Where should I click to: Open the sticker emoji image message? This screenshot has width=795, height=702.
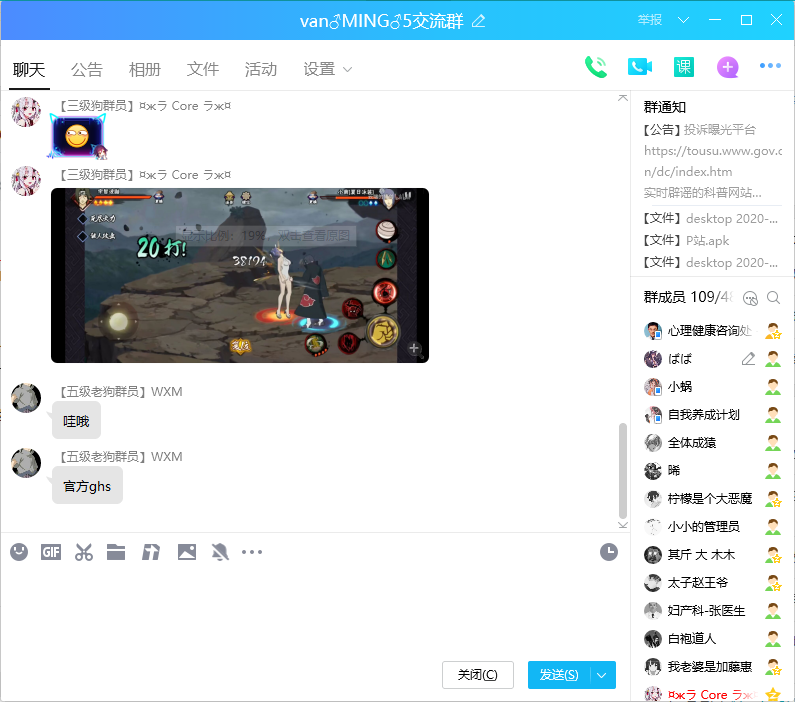(78, 136)
